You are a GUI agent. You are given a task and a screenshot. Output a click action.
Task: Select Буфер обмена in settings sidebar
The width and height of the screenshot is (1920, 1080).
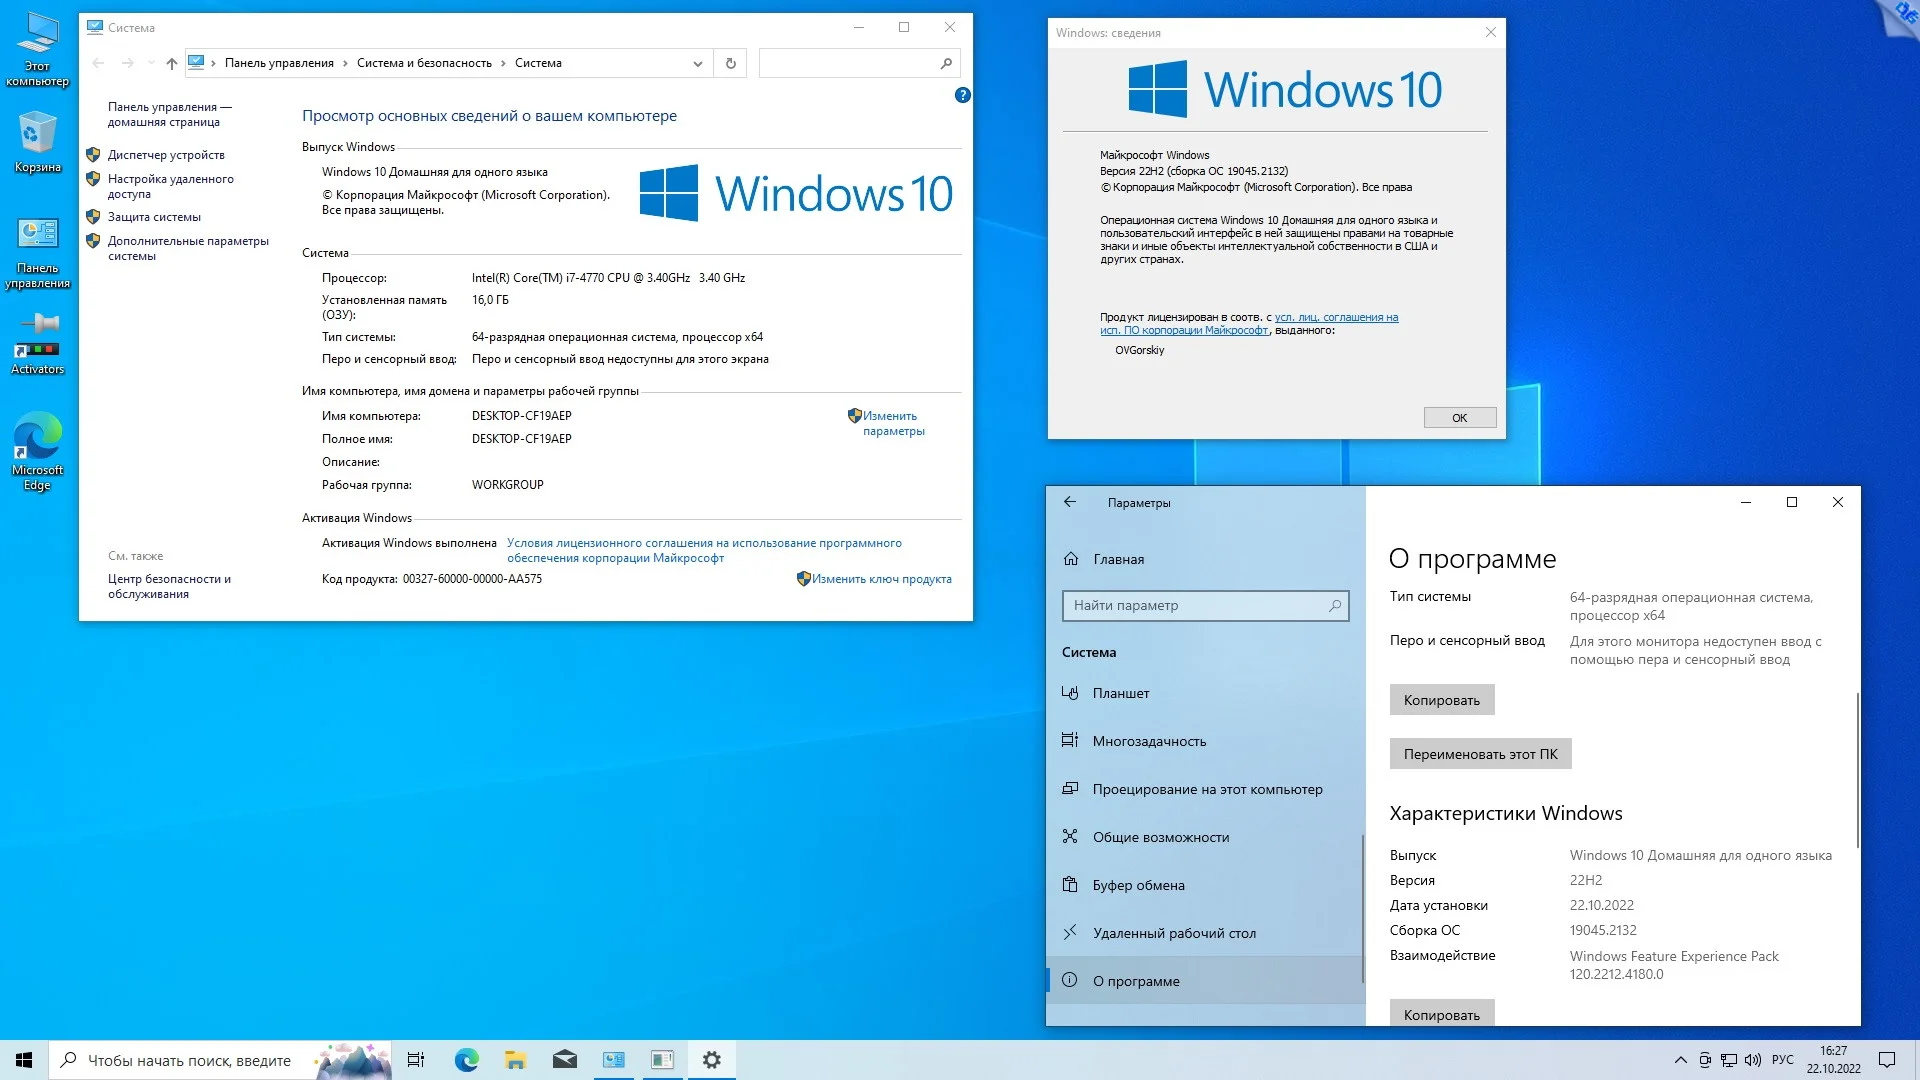(x=1138, y=885)
